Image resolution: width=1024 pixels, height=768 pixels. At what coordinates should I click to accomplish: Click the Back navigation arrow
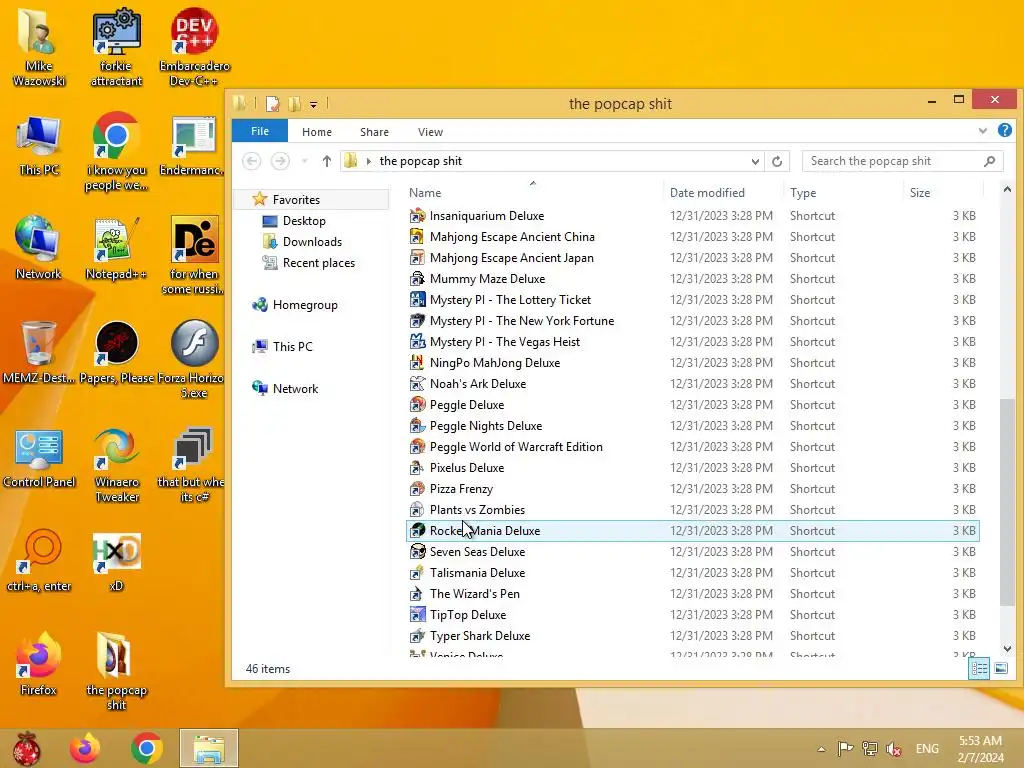coord(251,161)
